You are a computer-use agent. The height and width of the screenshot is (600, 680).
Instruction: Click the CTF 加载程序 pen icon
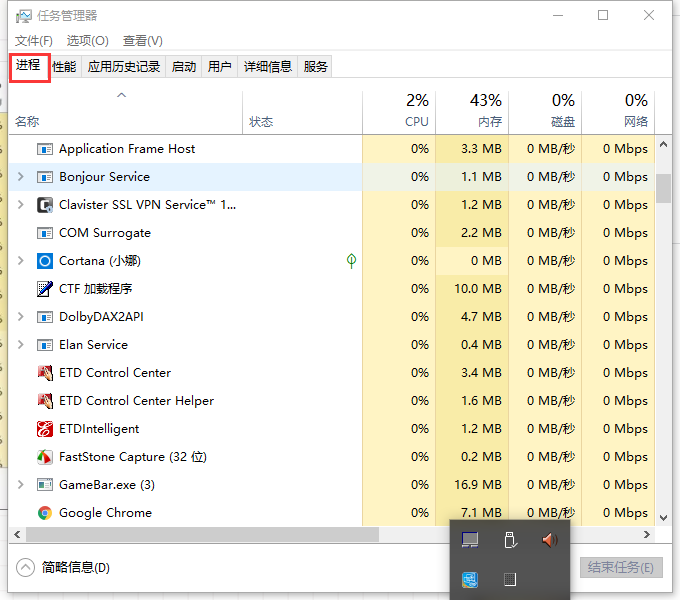pos(45,289)
